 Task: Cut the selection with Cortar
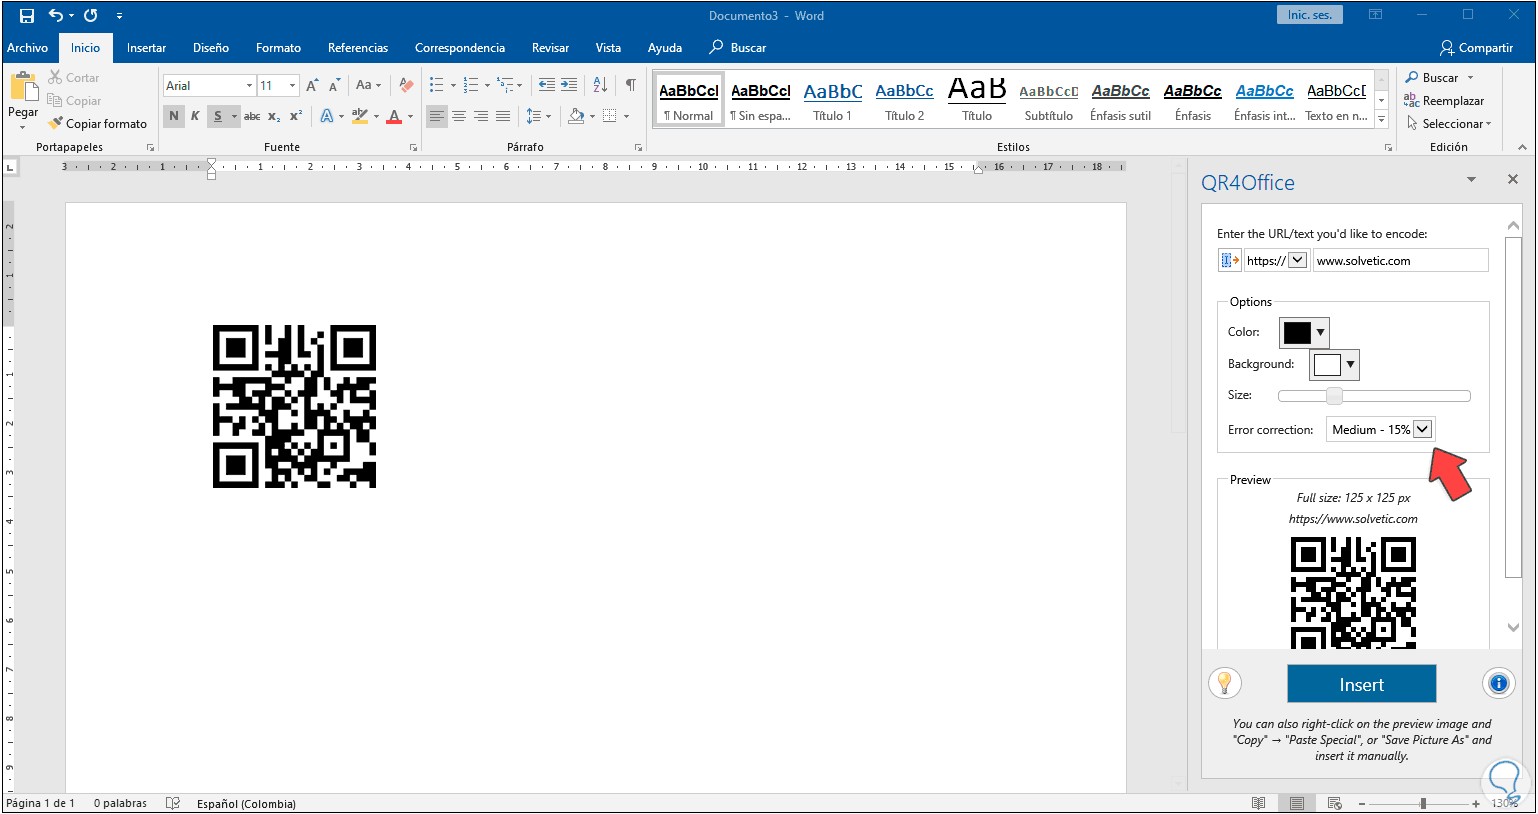[x=74, y=78]
